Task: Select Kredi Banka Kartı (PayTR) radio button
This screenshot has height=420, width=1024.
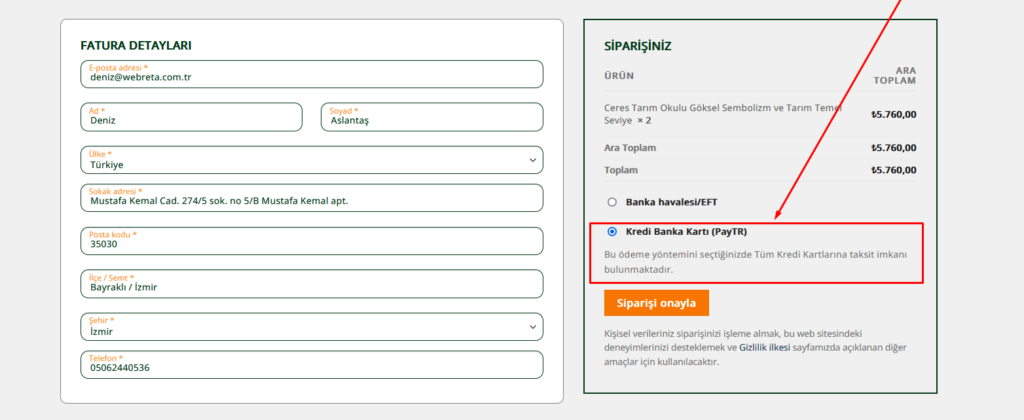Action: (x=611, y=231)
